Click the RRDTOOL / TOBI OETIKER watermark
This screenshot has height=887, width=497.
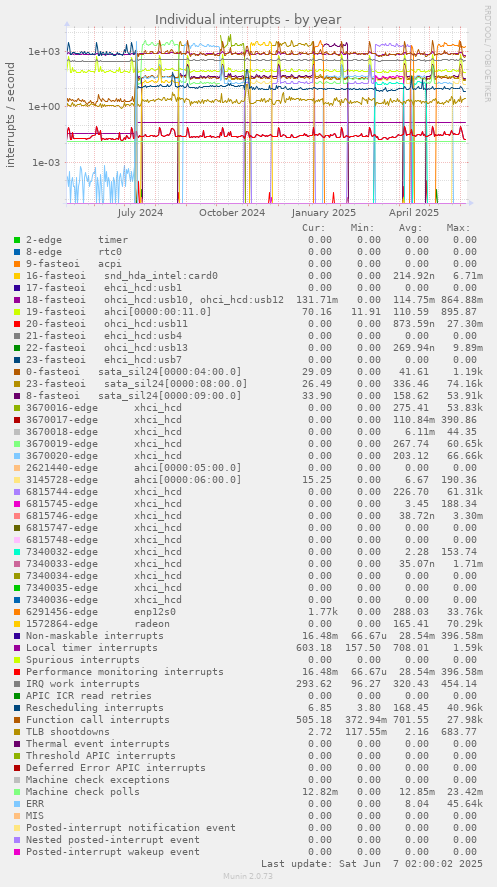pos(487,54)
